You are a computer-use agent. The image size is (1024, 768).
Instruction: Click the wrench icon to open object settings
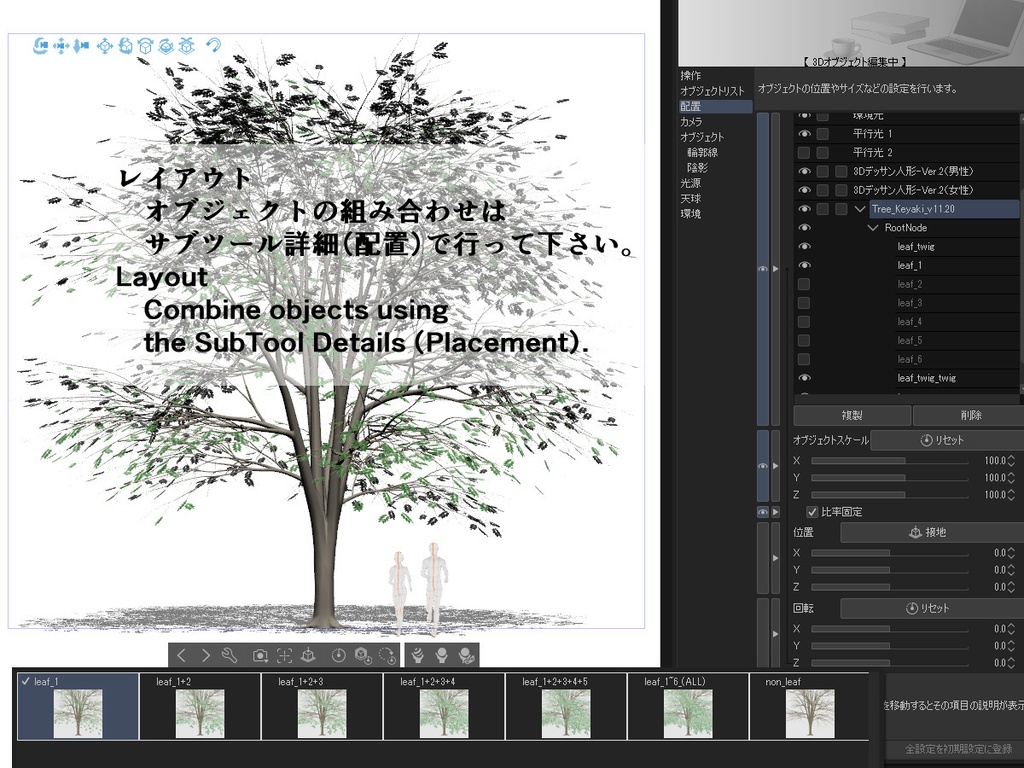point(230,655)
